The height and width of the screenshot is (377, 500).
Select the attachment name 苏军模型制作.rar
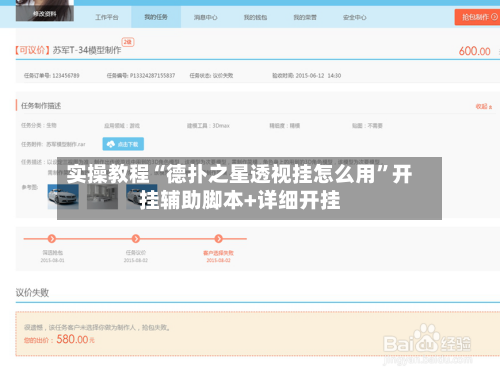pyautogui.click(x=66, y=144)
